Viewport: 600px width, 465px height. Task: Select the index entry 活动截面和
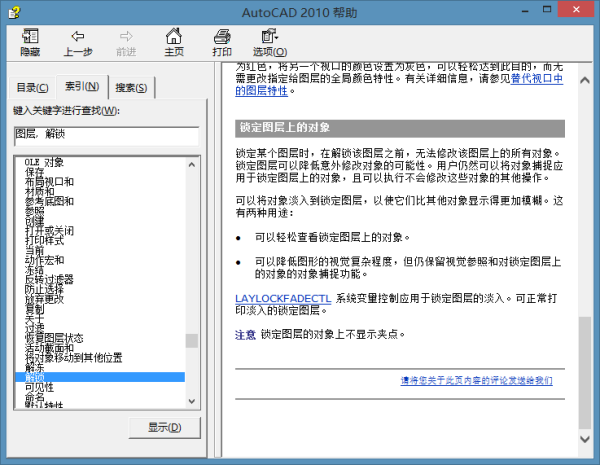pyautogui.click(x=49, y=348)
